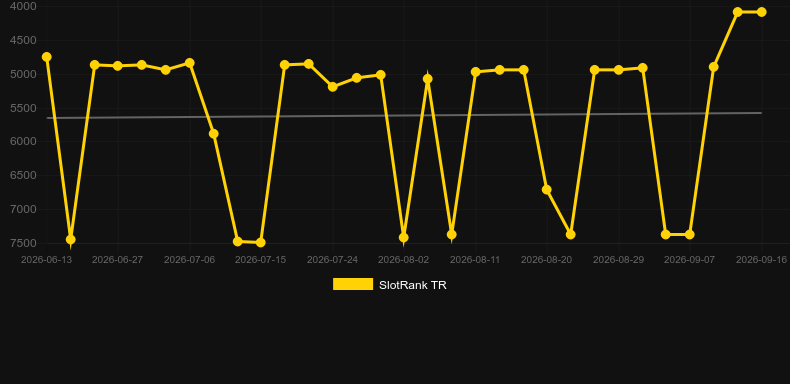The width and height of the screenshot is (790, 384).
Task: Select the data point above the 2026-08-29 label
Action: [x=619, y=70]
